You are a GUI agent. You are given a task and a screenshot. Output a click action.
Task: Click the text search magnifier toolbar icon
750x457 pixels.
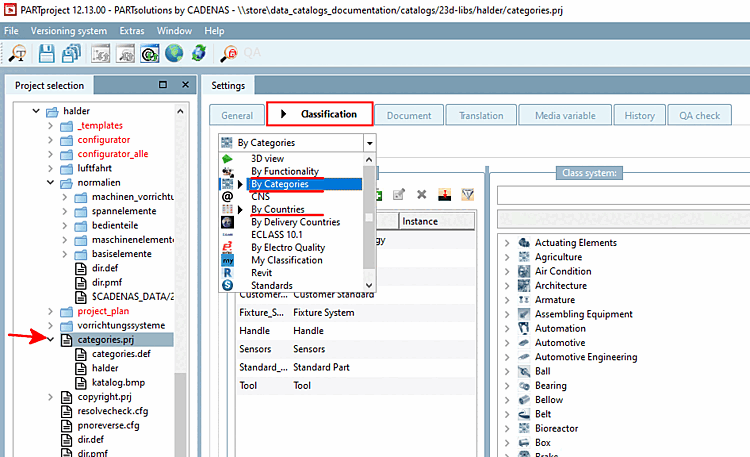pos(17,54)
